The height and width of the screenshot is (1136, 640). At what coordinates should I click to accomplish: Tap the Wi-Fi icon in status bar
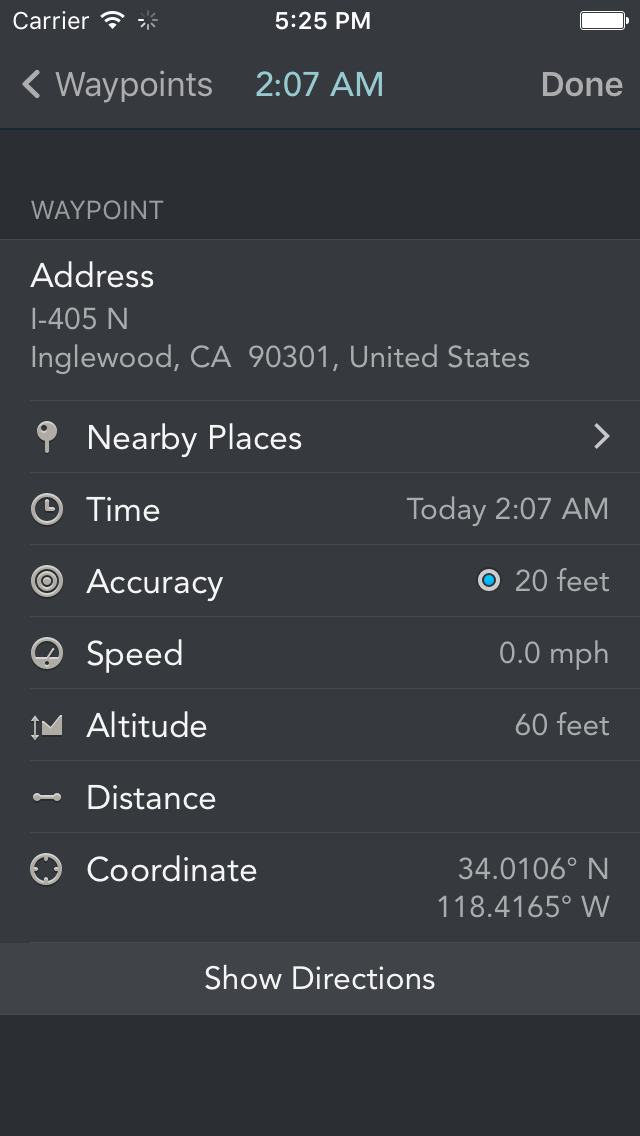(113, 20)
